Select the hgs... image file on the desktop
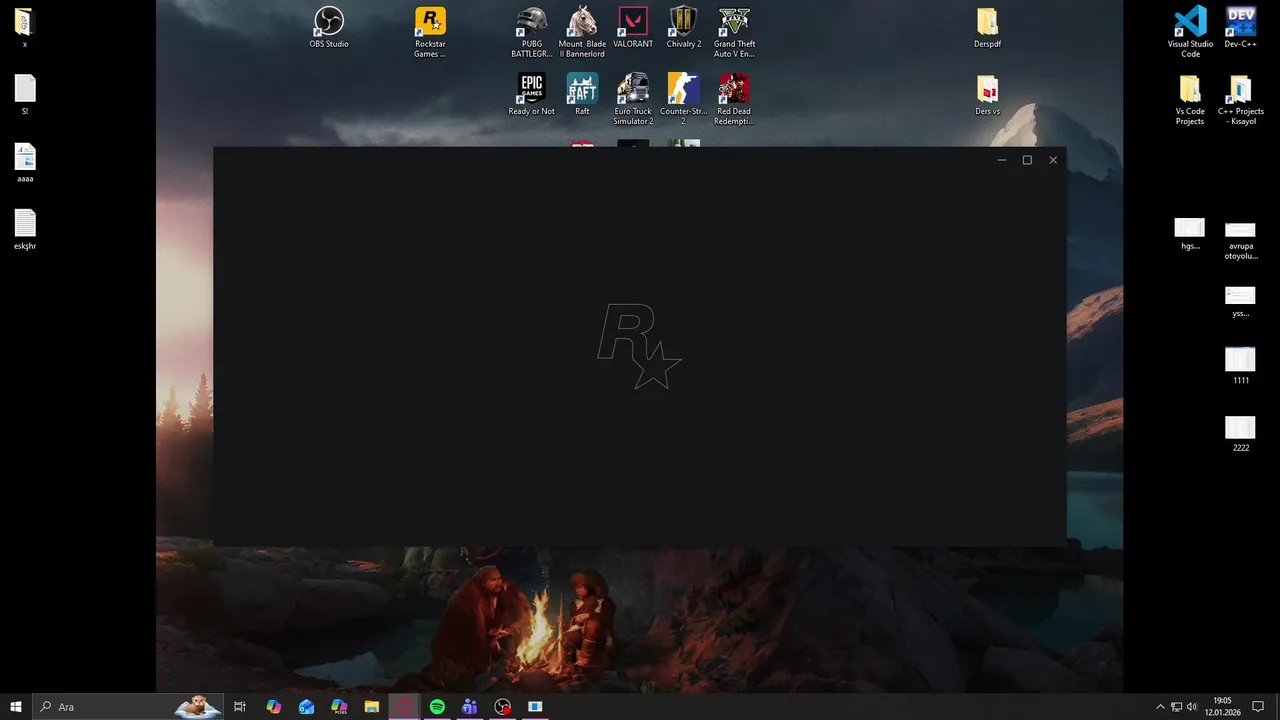 click(1190, 233)
